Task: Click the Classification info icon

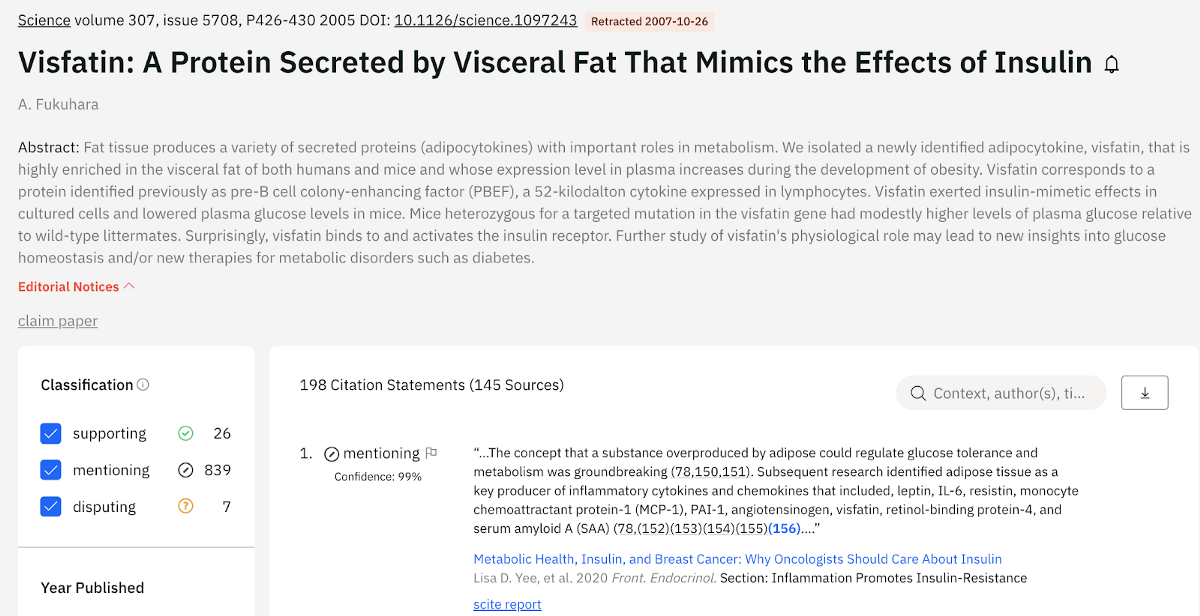Action: click(x=143, y=385)
